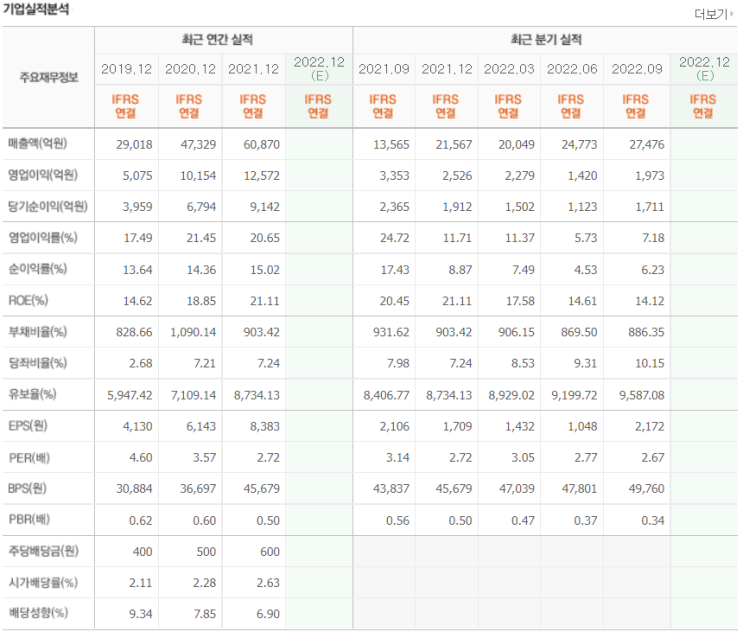The image size is (743, 632).
Task: Select PER value 4.60
Action: pyautogui.click(x=141, y=458)
